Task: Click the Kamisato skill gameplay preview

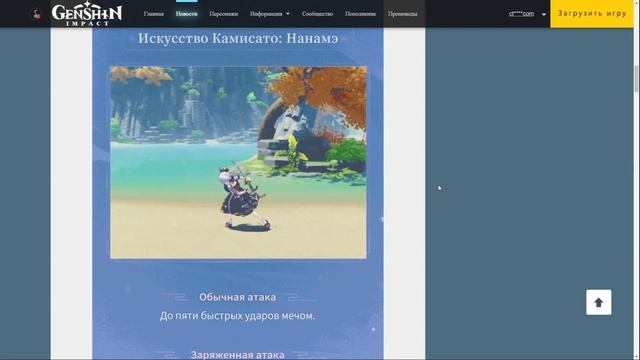Action: click(x=238, y=162)
